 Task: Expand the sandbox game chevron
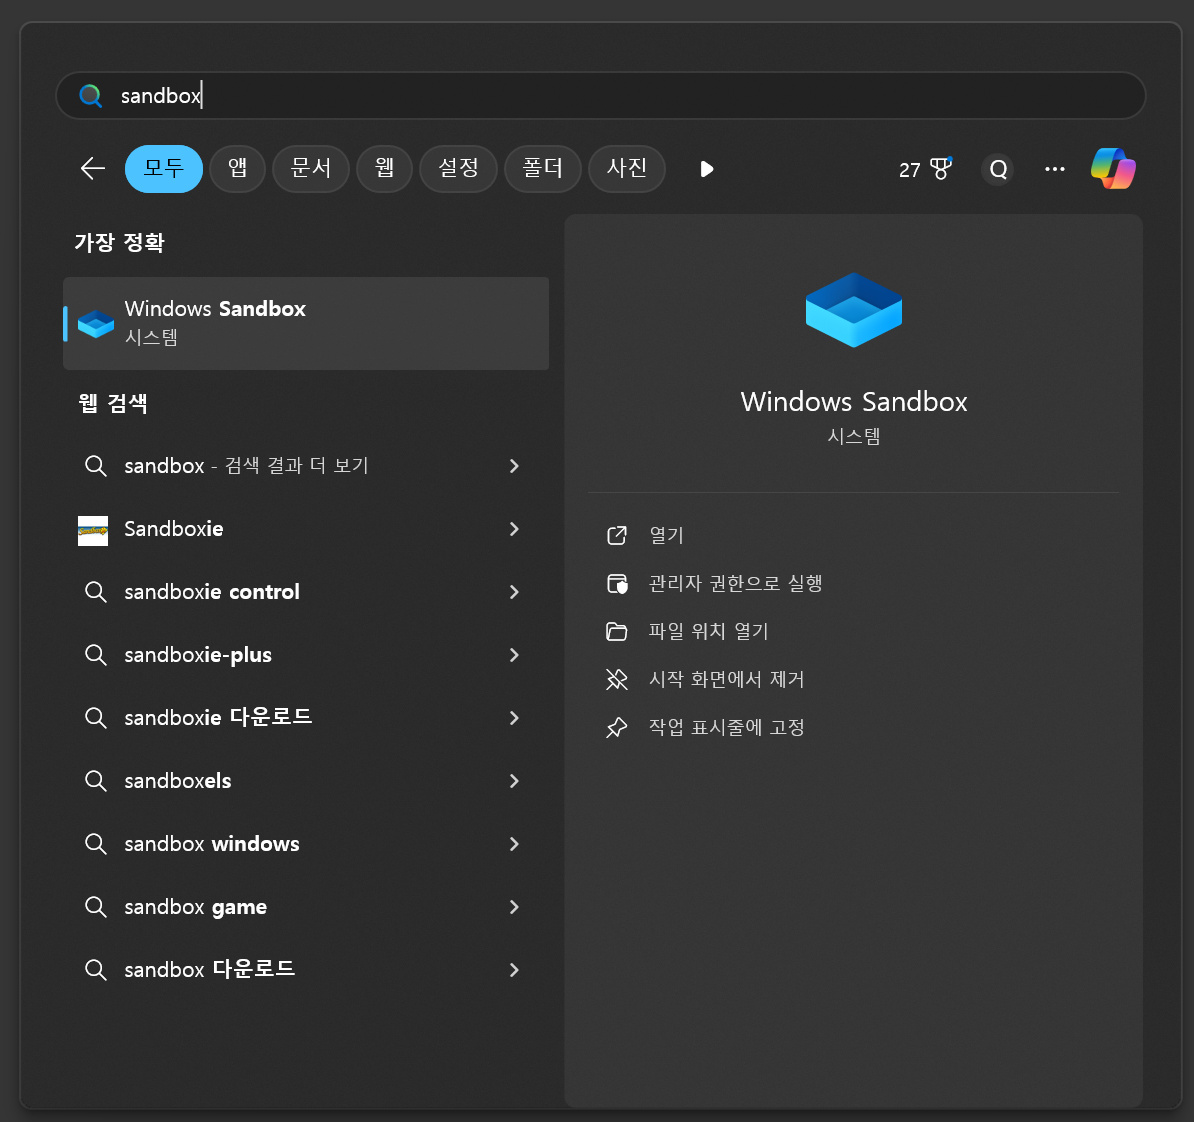click(514, 907)
